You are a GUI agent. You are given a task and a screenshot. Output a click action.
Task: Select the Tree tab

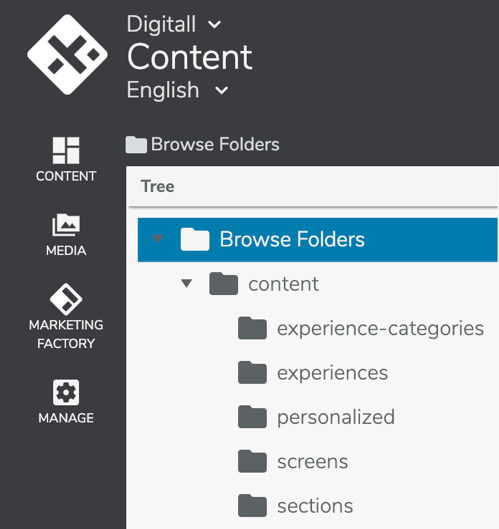coord(158,186)
